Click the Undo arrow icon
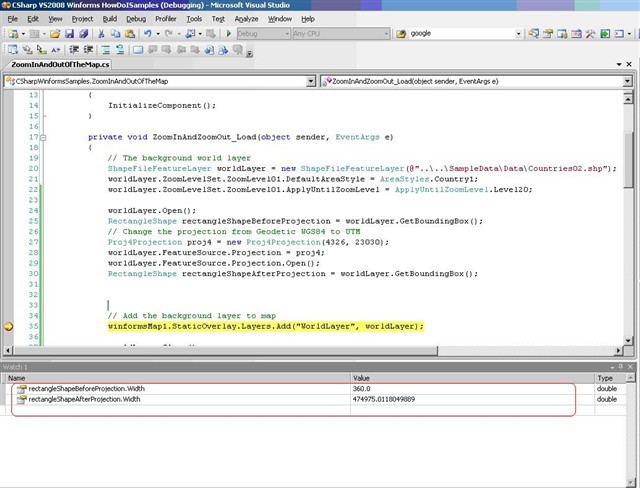Image resolution: width=640 pixels, height=488 pixels. coord(146,33)
